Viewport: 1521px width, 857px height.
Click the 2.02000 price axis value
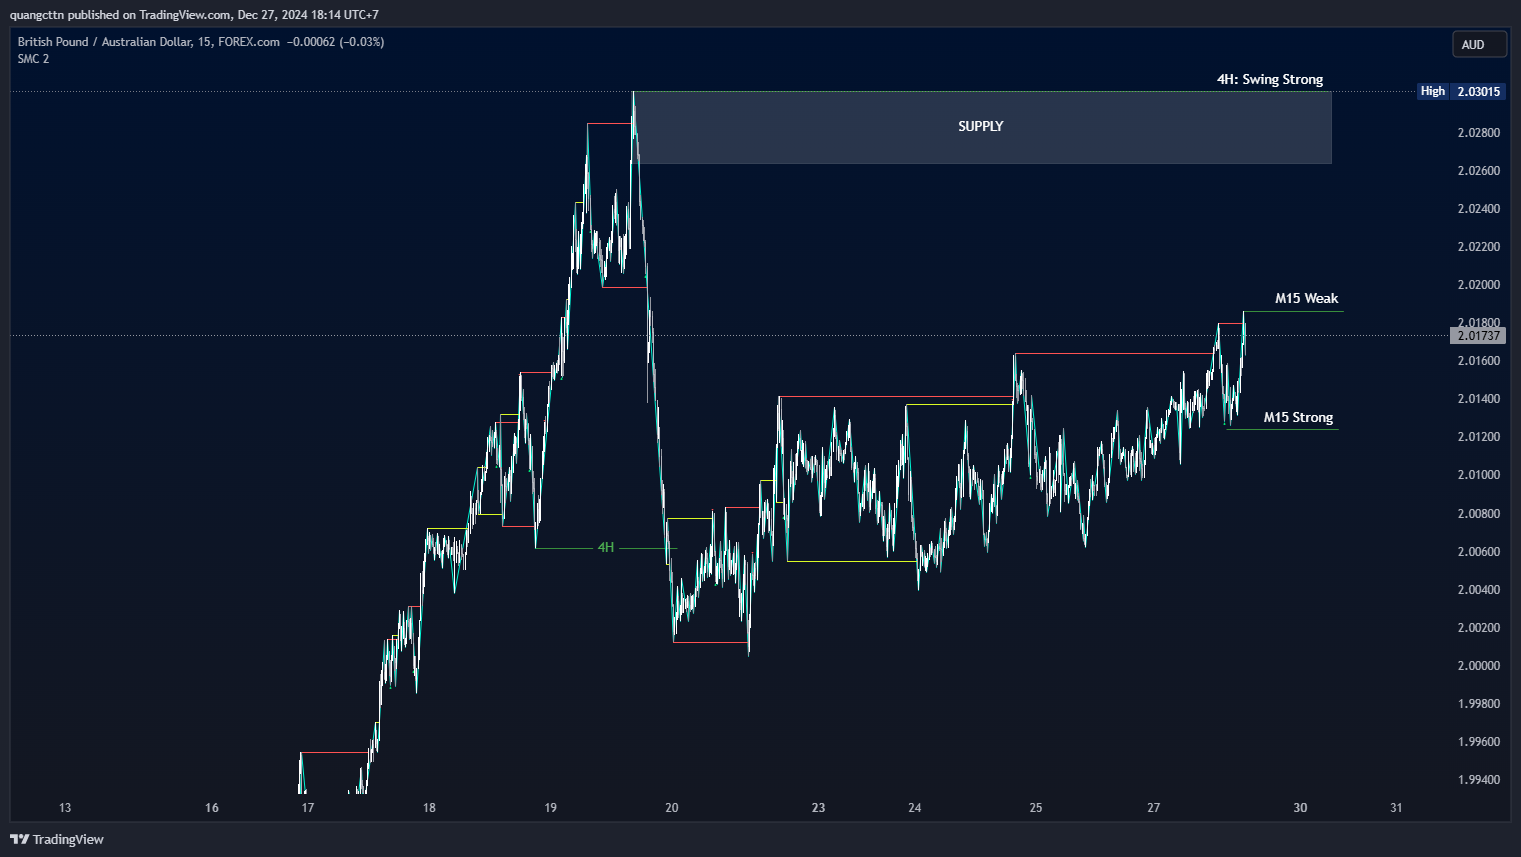coord(1478,285)
